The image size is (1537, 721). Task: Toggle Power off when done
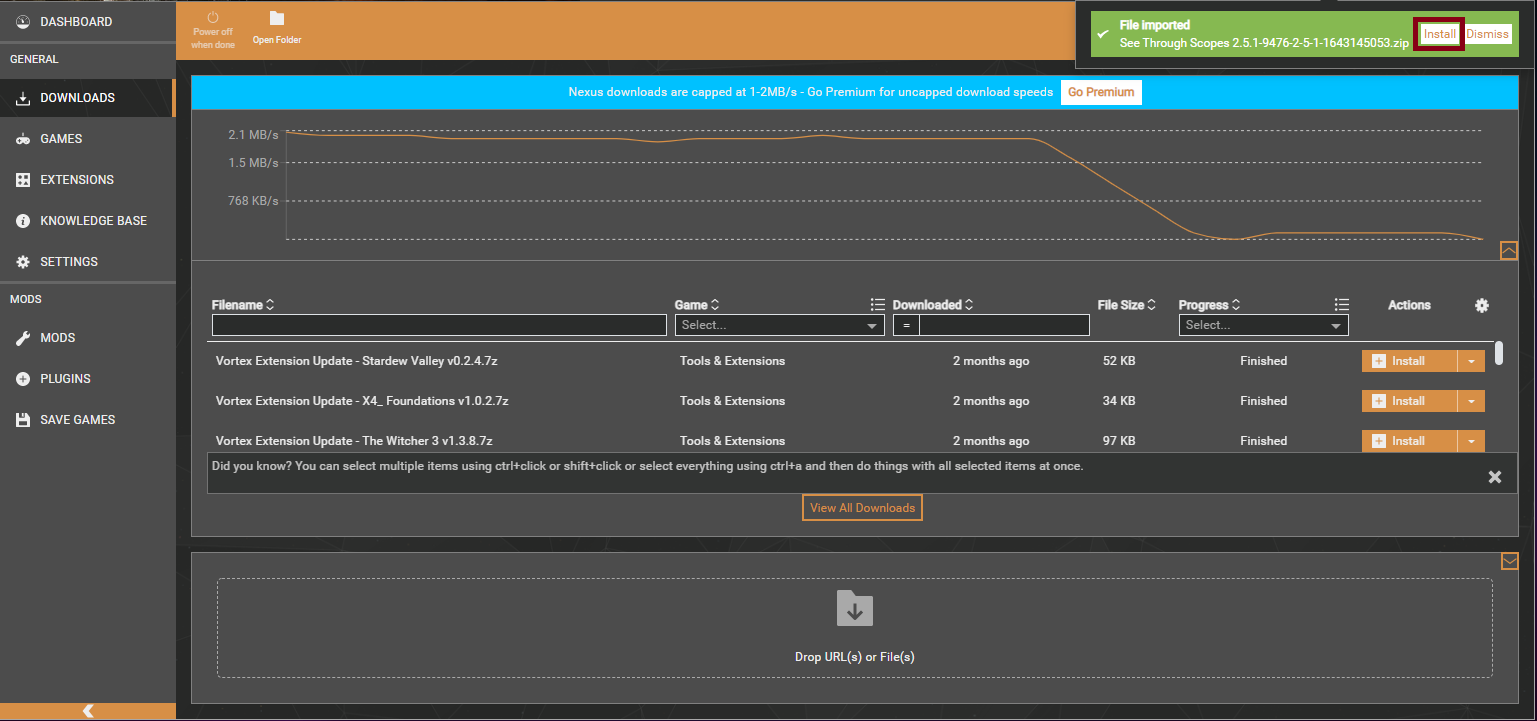[212, 30]
